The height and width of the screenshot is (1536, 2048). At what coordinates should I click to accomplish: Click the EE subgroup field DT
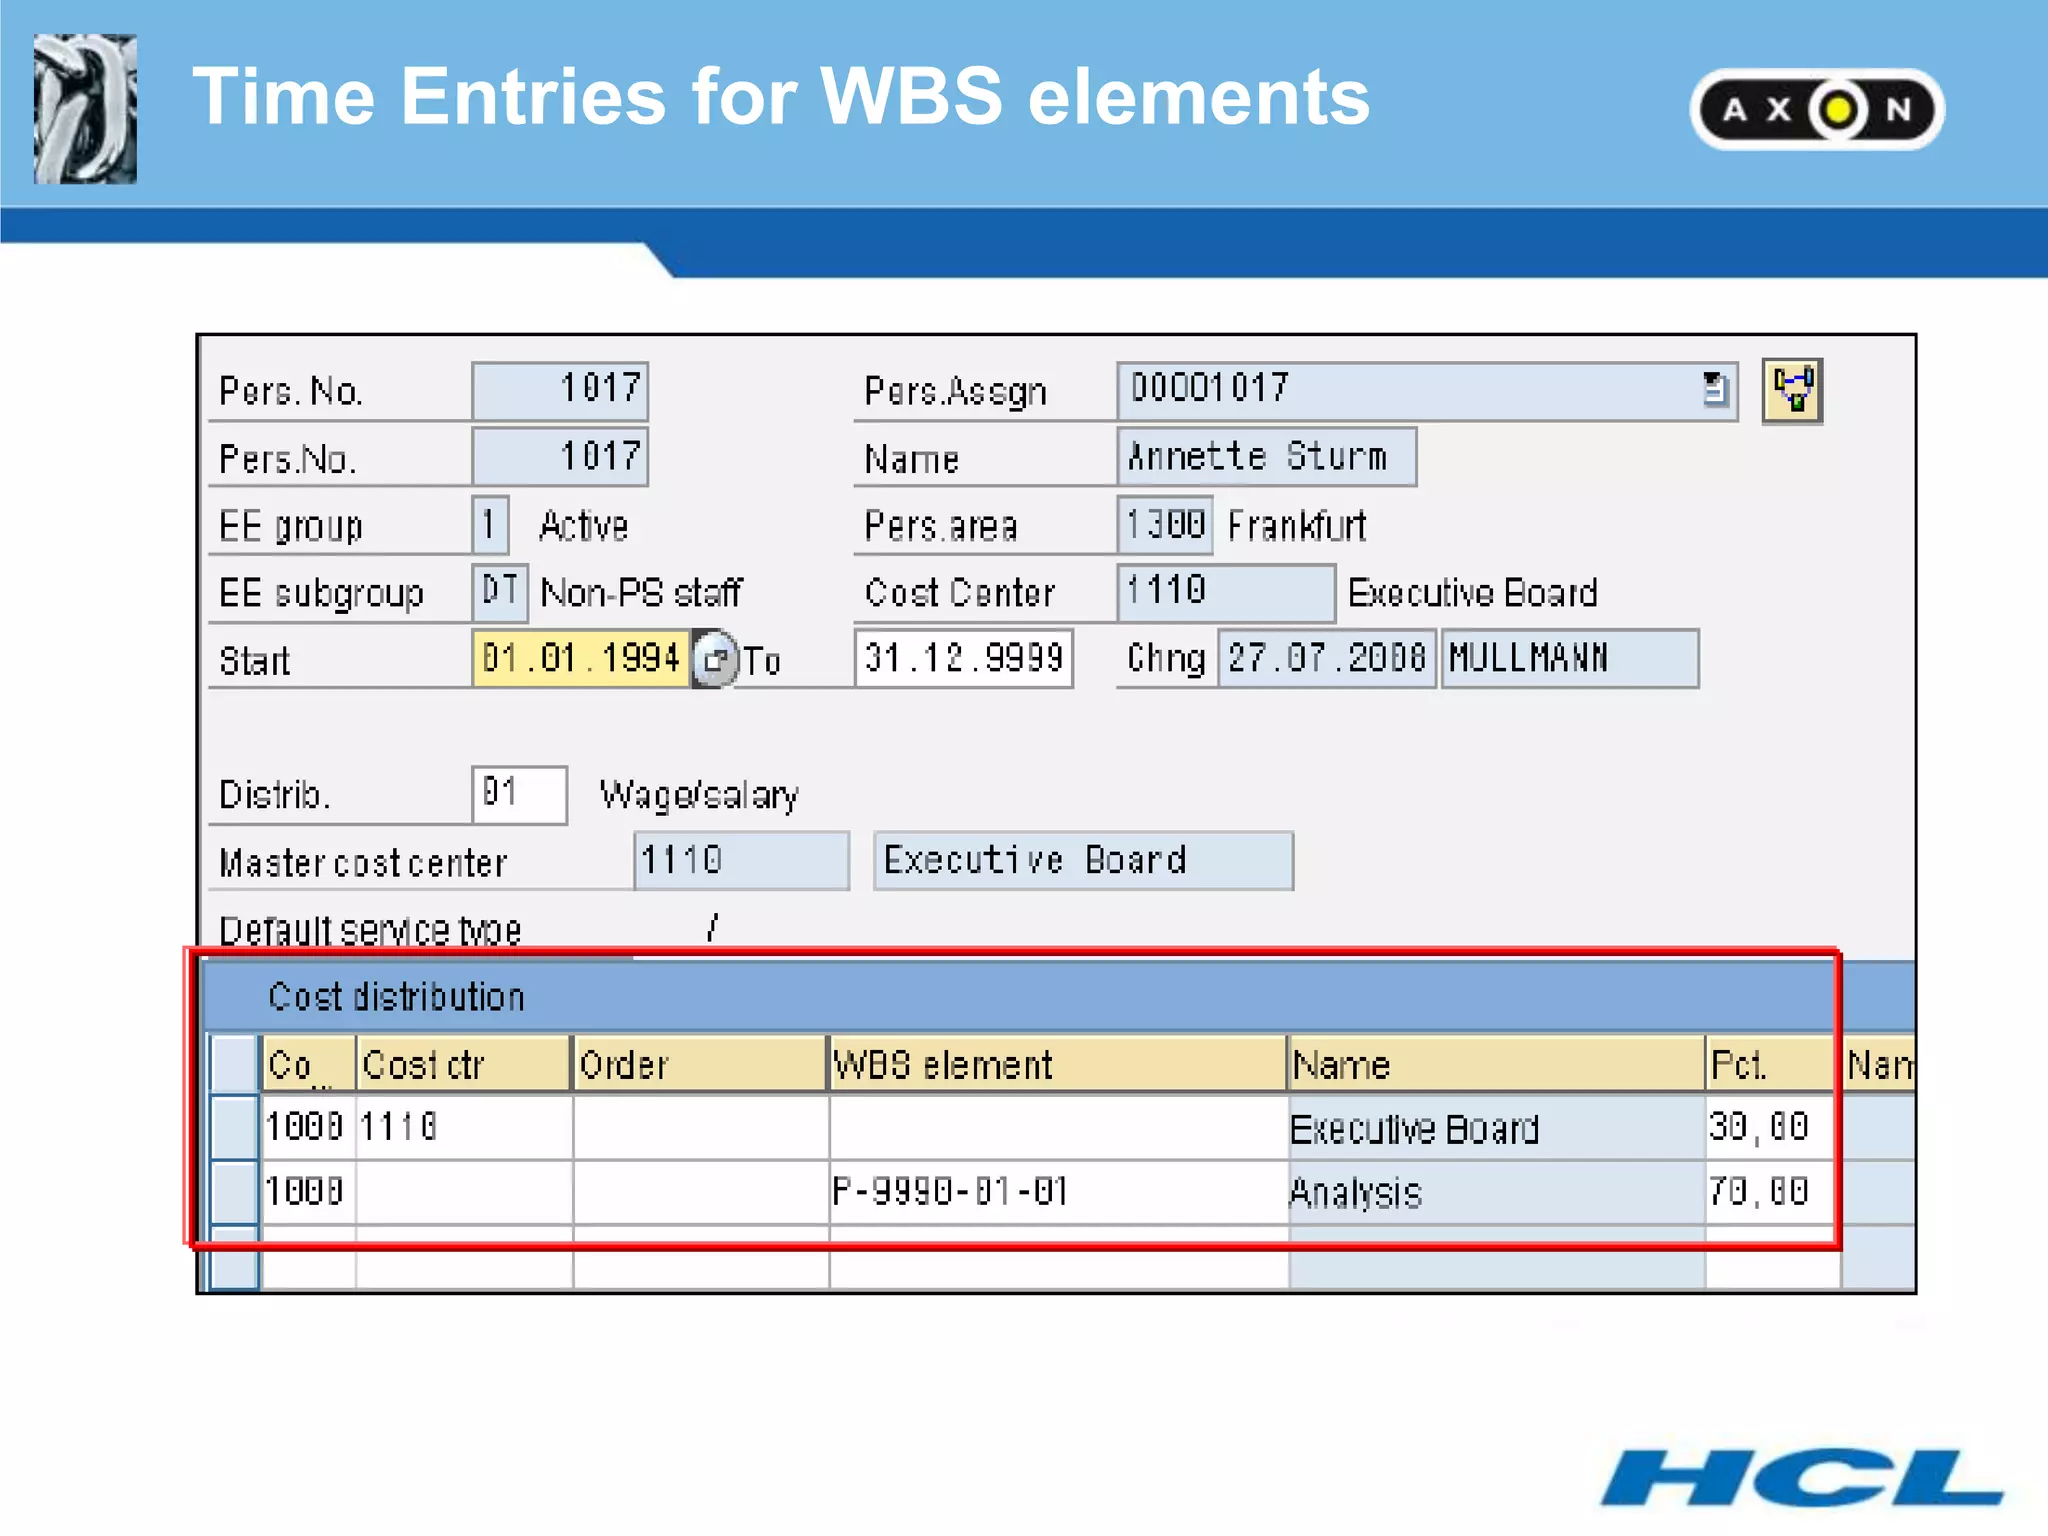[x=500, y=592]
